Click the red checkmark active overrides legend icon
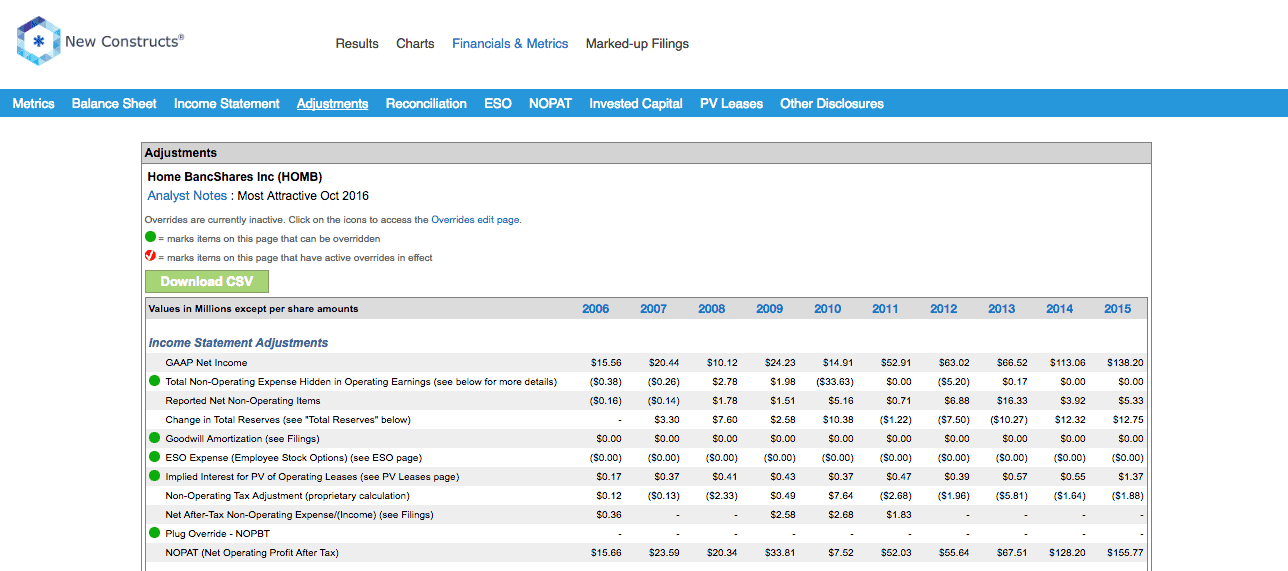 [150, 257]
